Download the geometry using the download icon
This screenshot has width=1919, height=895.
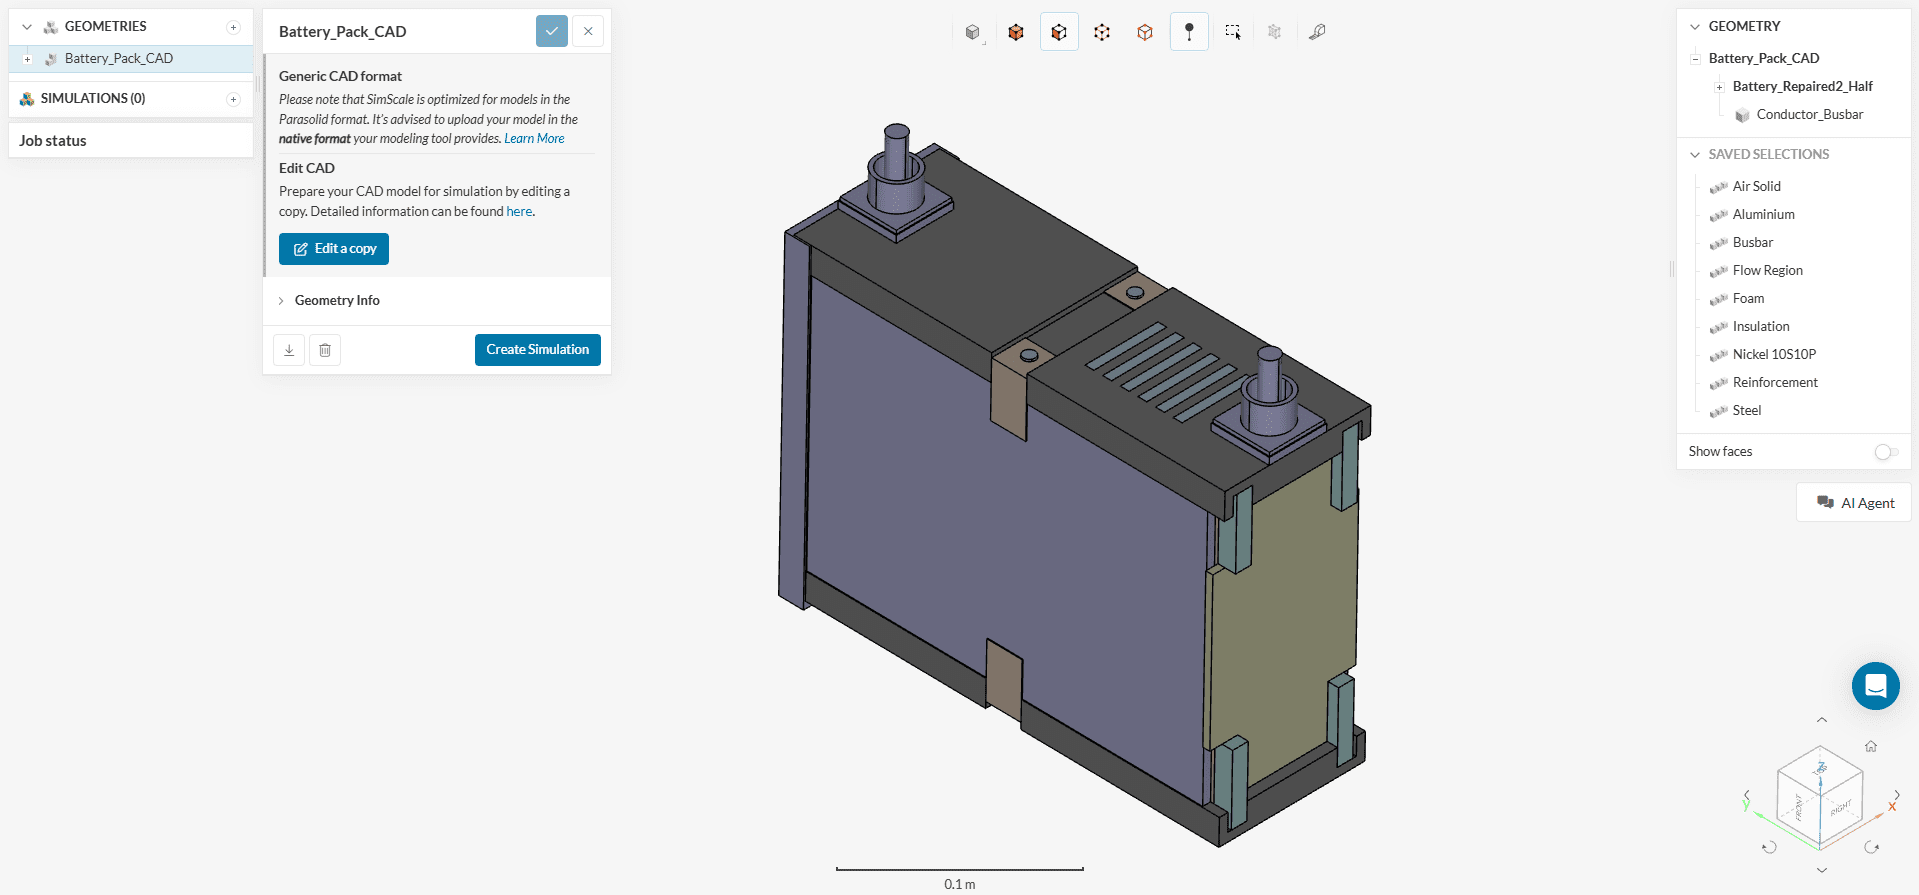(x=289, y=350)
